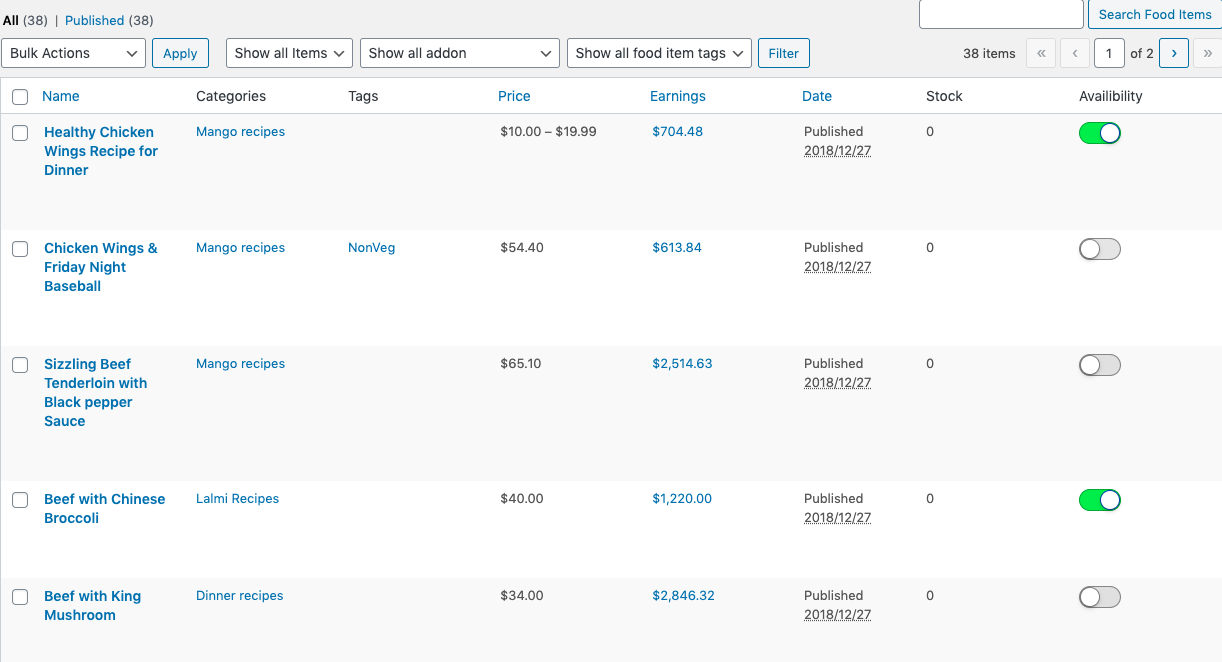The image size is (1222, 662).
Task: Disable availability for Healthy Chicken Wings
Action: 1099,133
